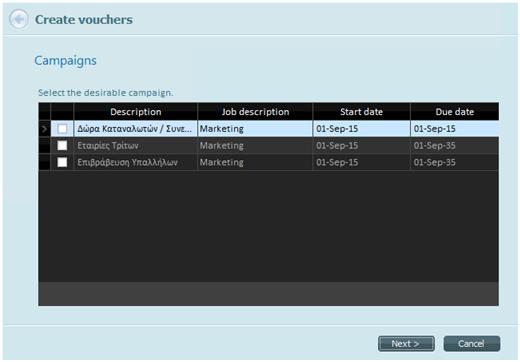520x362 pixels.
Task: Sort by Description column header
Action: coord(136,112)
